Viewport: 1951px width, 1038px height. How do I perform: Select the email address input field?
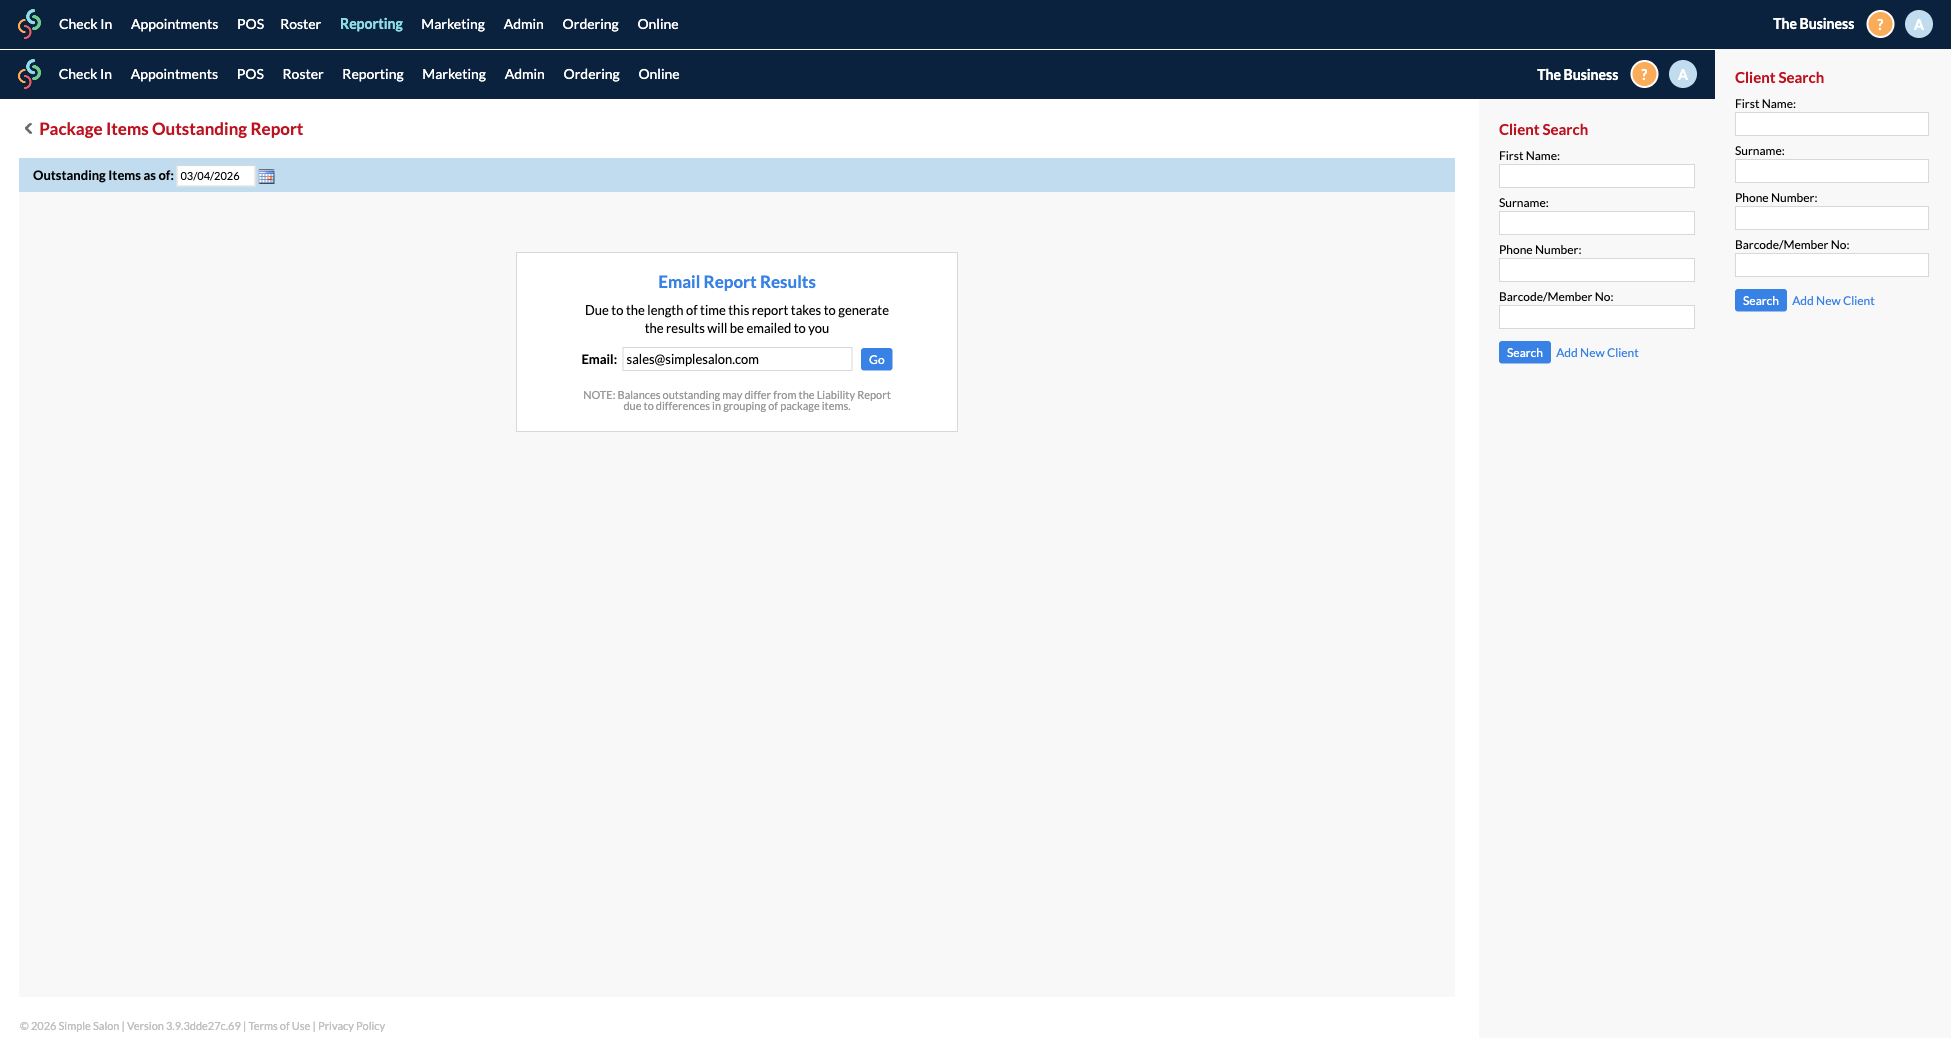click(x=736, y=359)
